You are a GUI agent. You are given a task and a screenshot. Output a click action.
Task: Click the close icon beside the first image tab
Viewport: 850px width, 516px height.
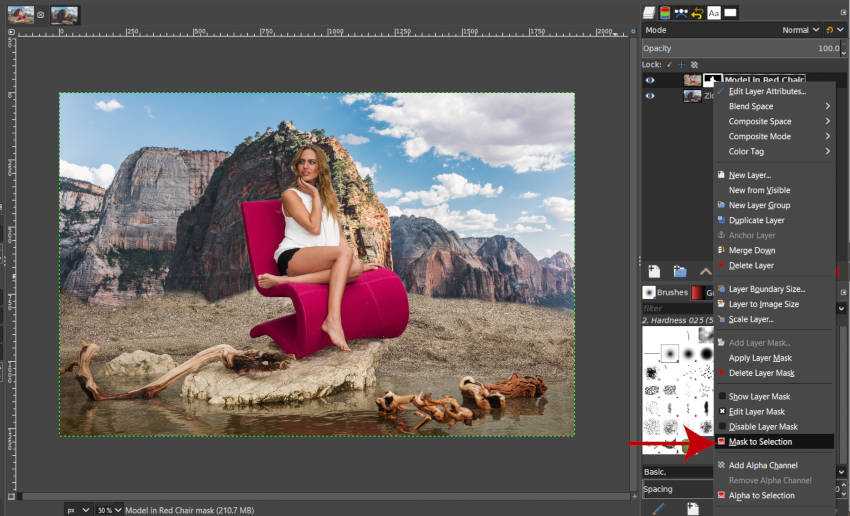[42, 14]
